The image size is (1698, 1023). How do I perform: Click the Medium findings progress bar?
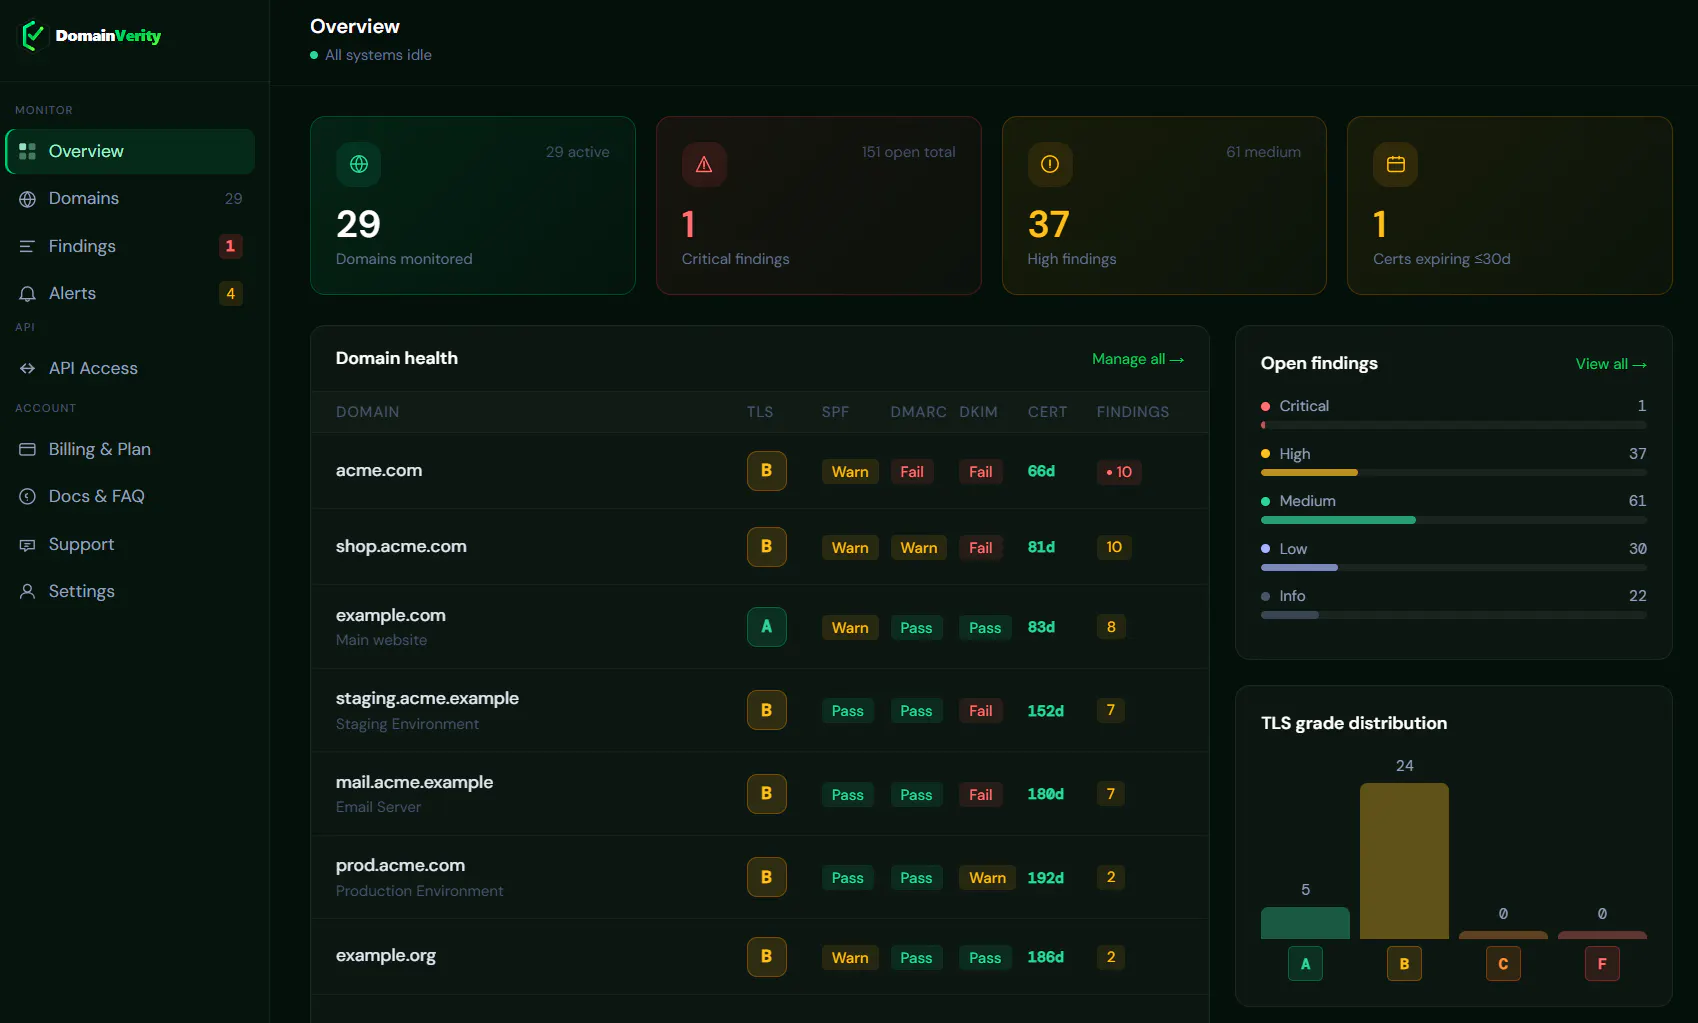(x=1454, y=520)
